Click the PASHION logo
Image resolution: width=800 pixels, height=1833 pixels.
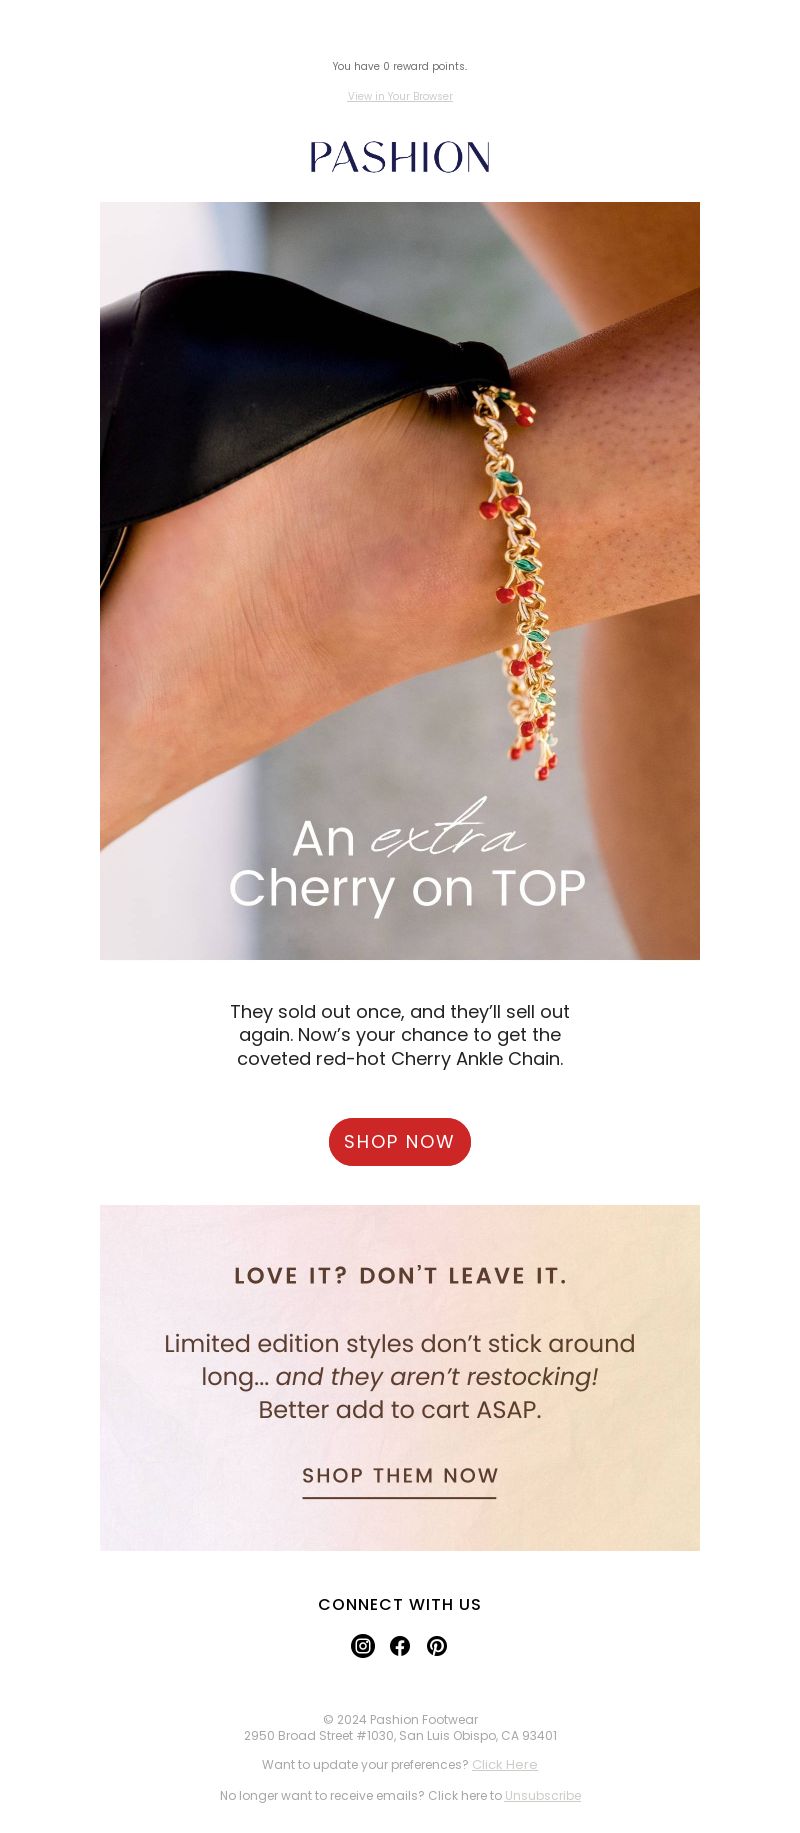pos(400,157)
